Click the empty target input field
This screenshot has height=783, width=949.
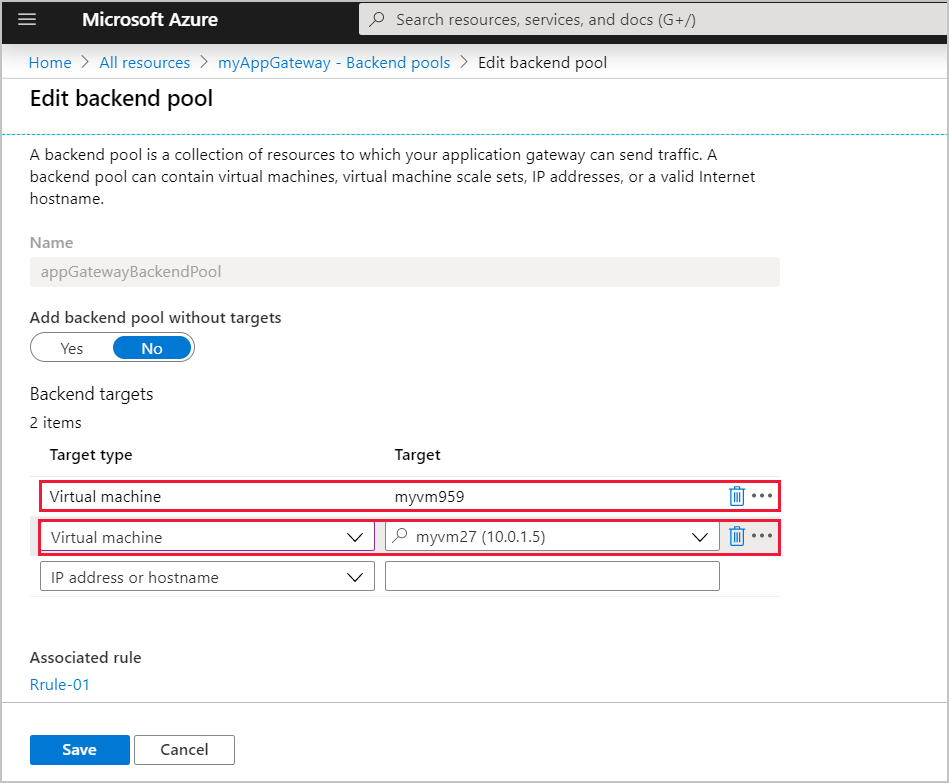552,576
